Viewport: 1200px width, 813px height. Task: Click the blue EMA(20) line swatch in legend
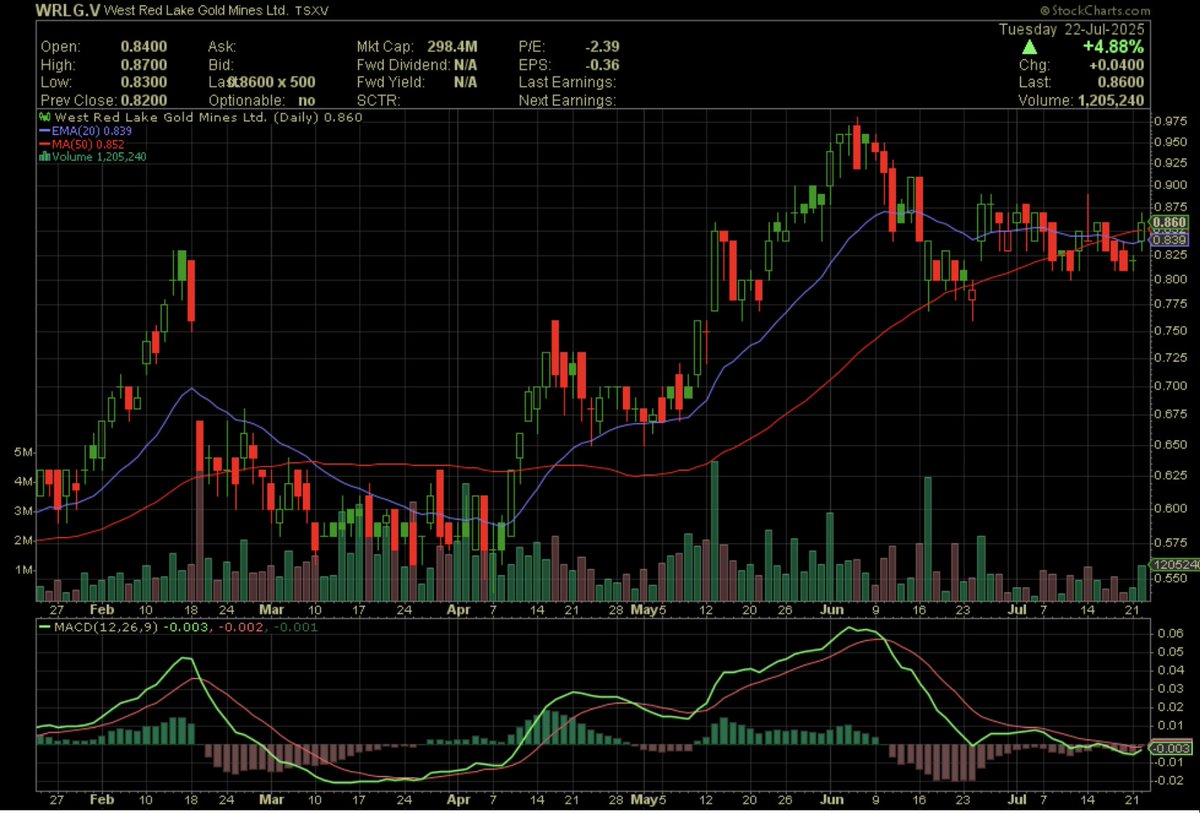(x=43, y=130)
